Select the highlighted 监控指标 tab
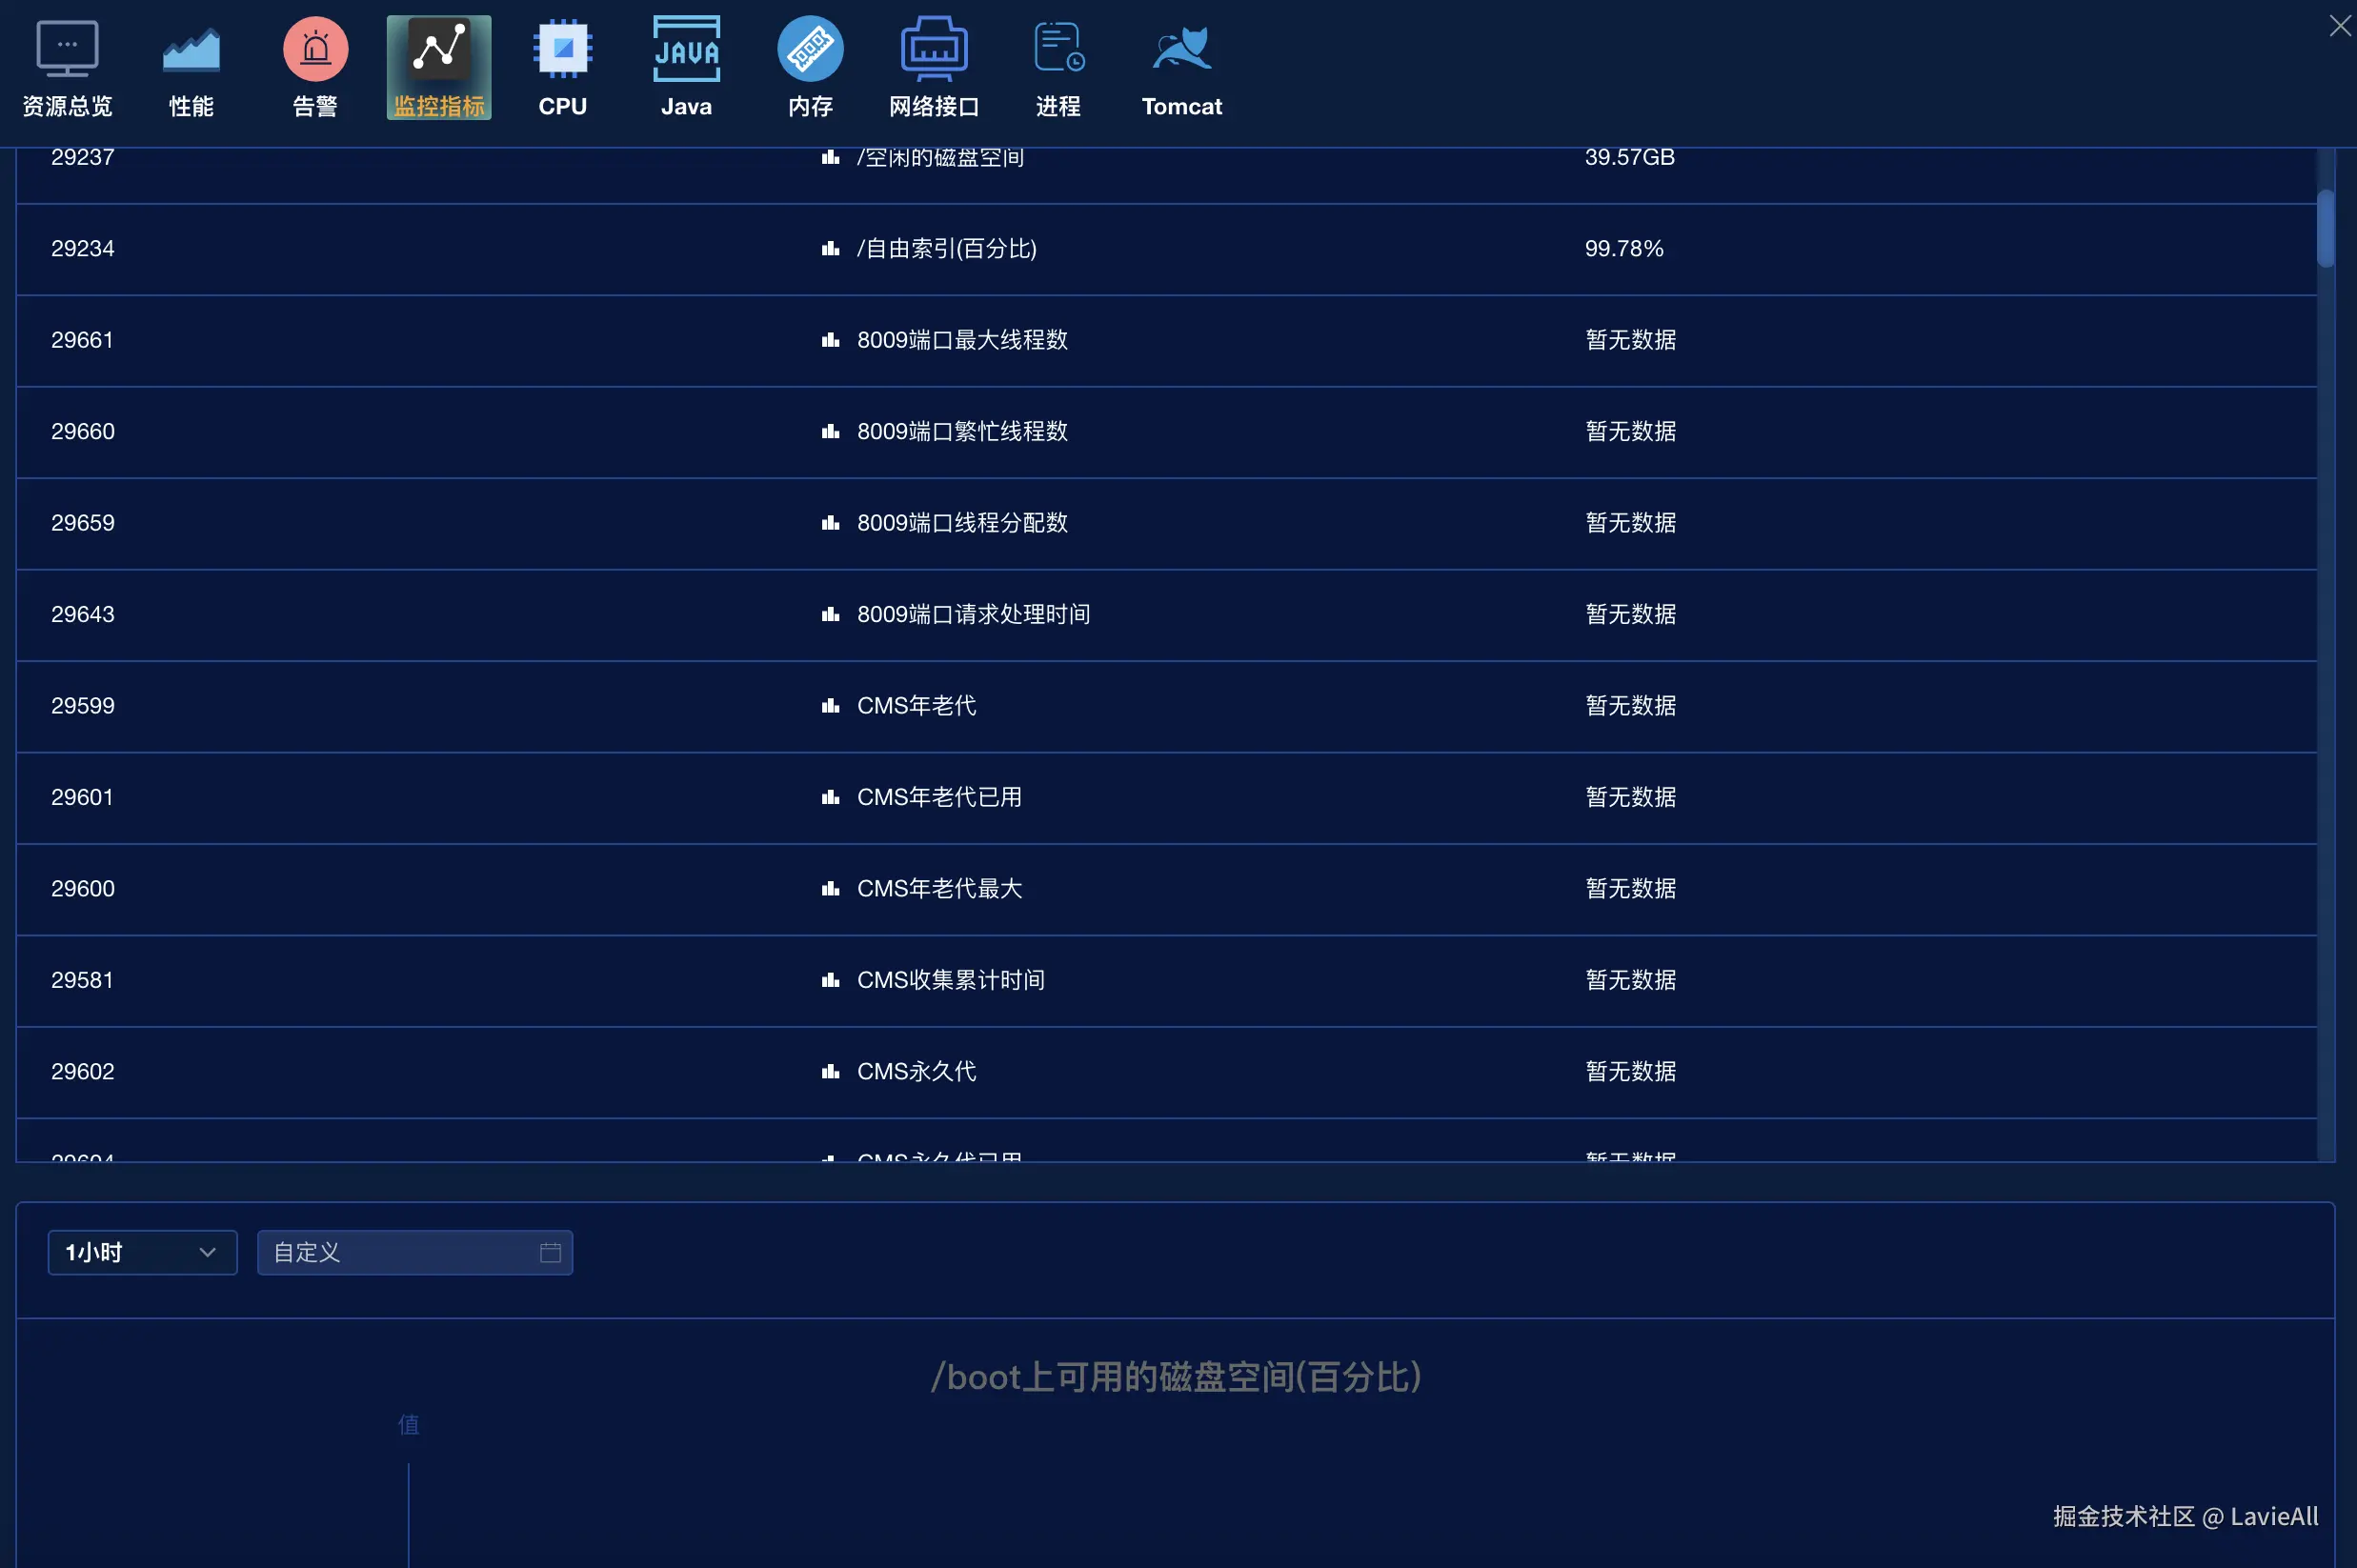This screenshot has height=1568, width=2357. coord(439,67)
